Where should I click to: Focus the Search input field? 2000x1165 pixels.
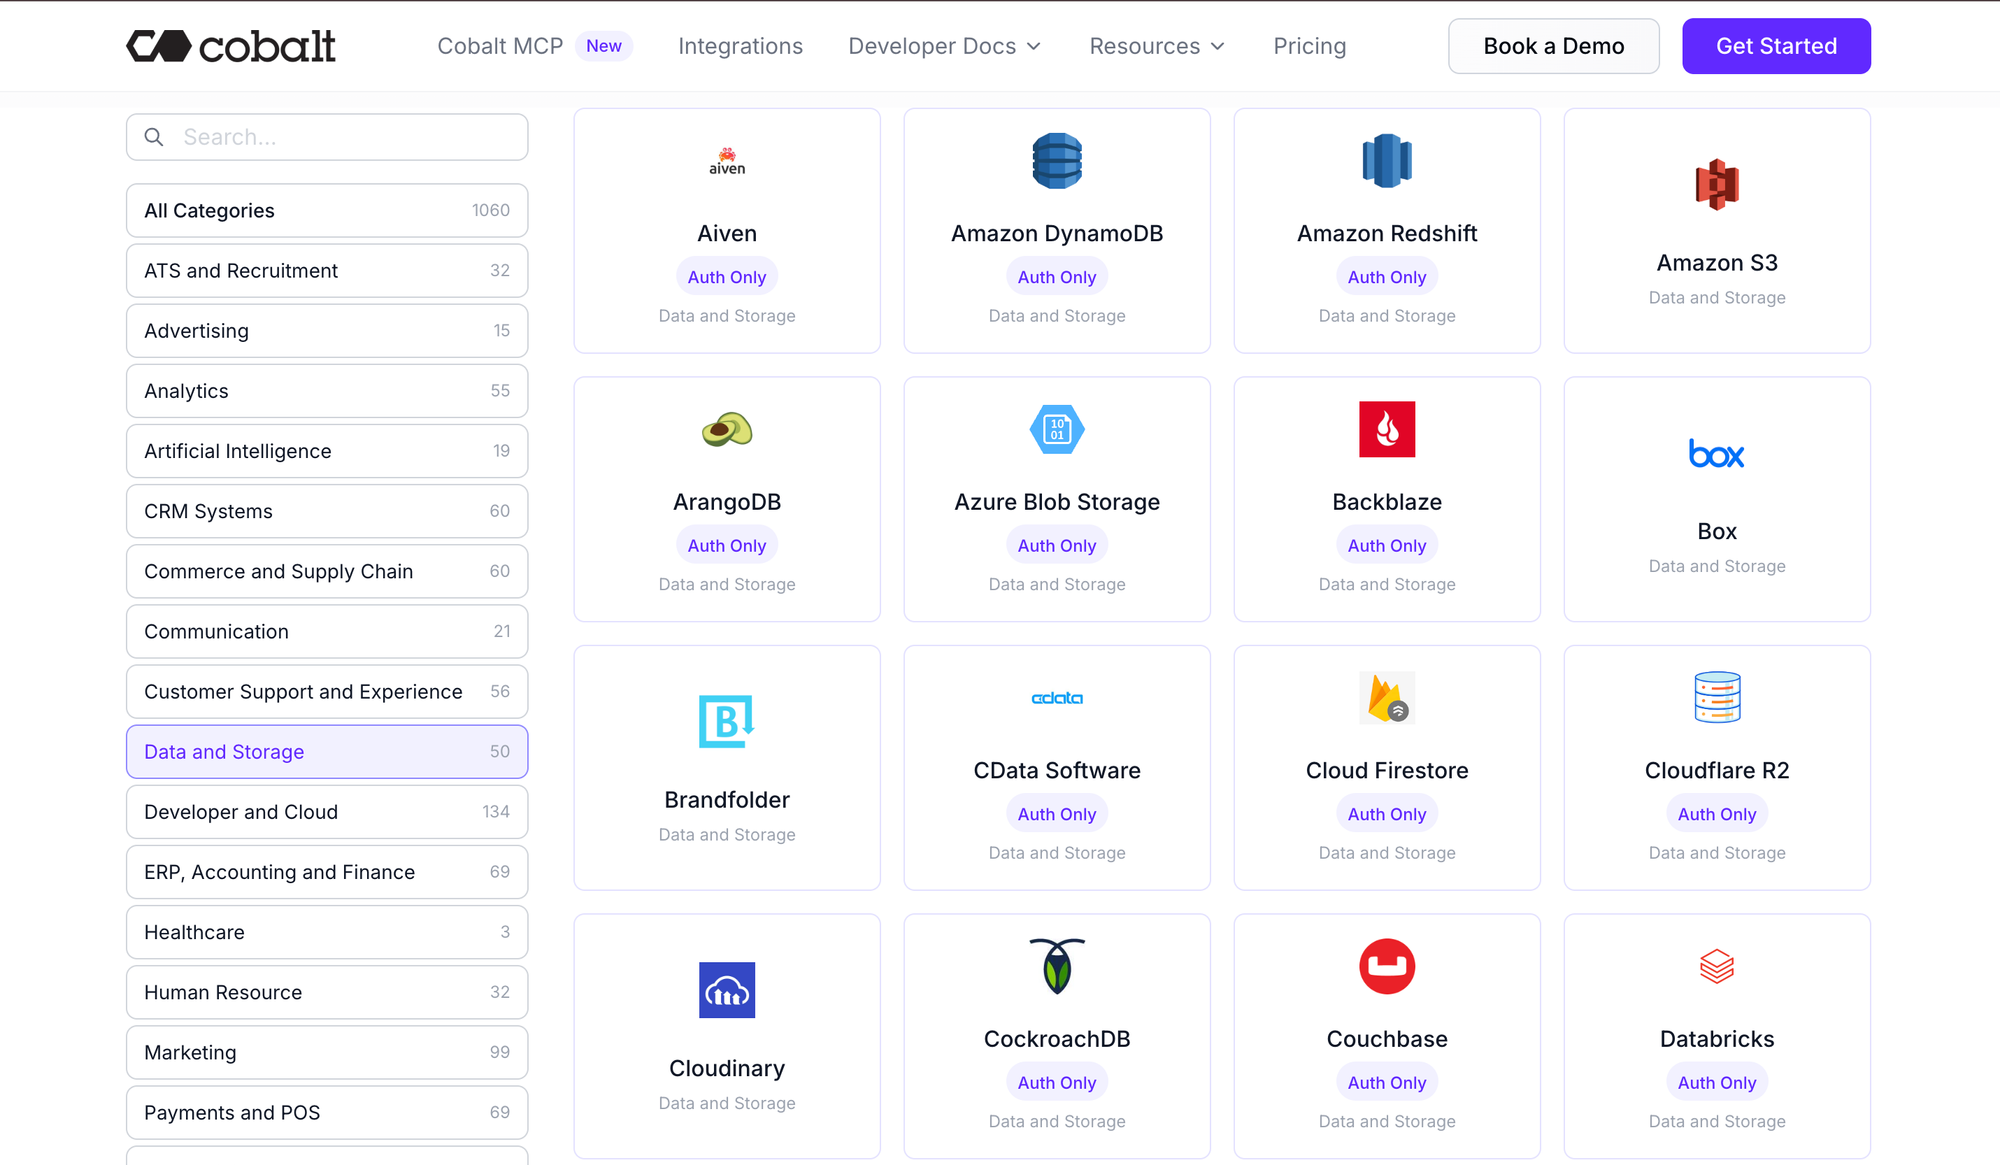tap(327, 137)
